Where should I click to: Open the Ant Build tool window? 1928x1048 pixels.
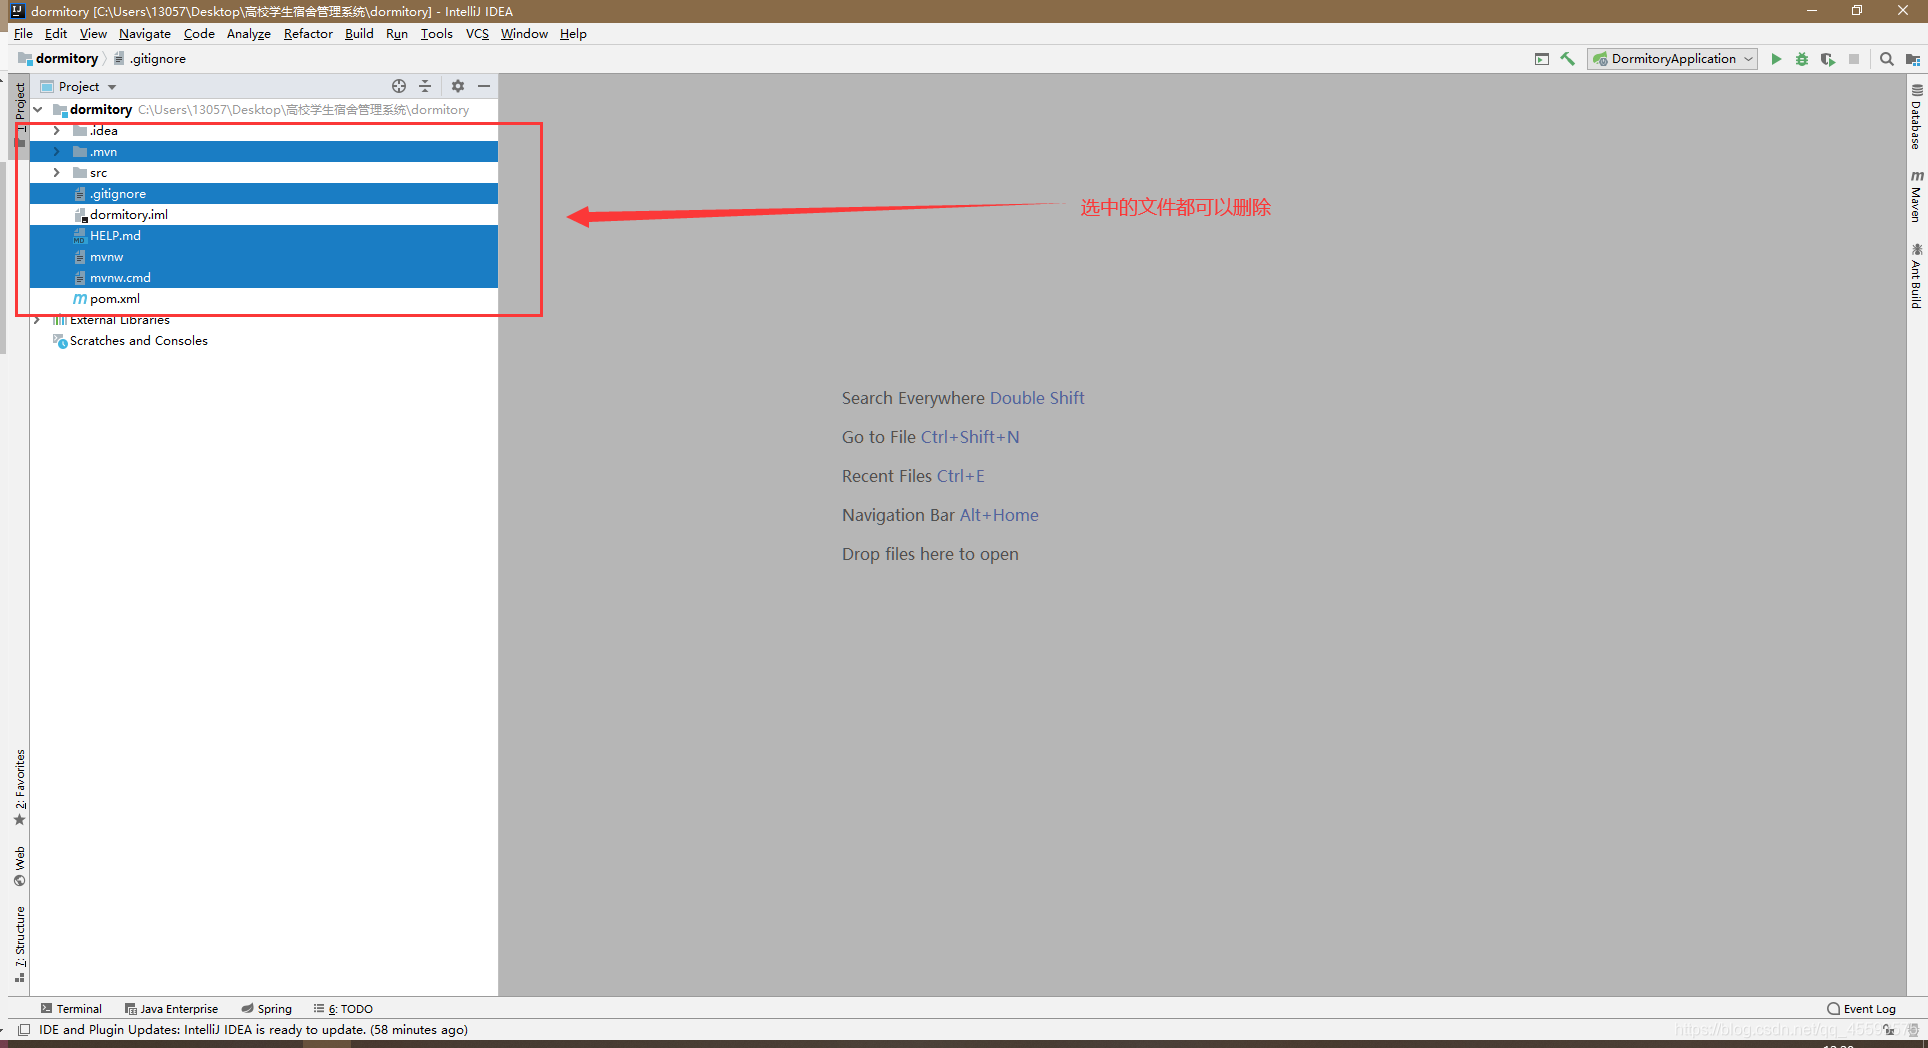click(x=1916, y=276)
